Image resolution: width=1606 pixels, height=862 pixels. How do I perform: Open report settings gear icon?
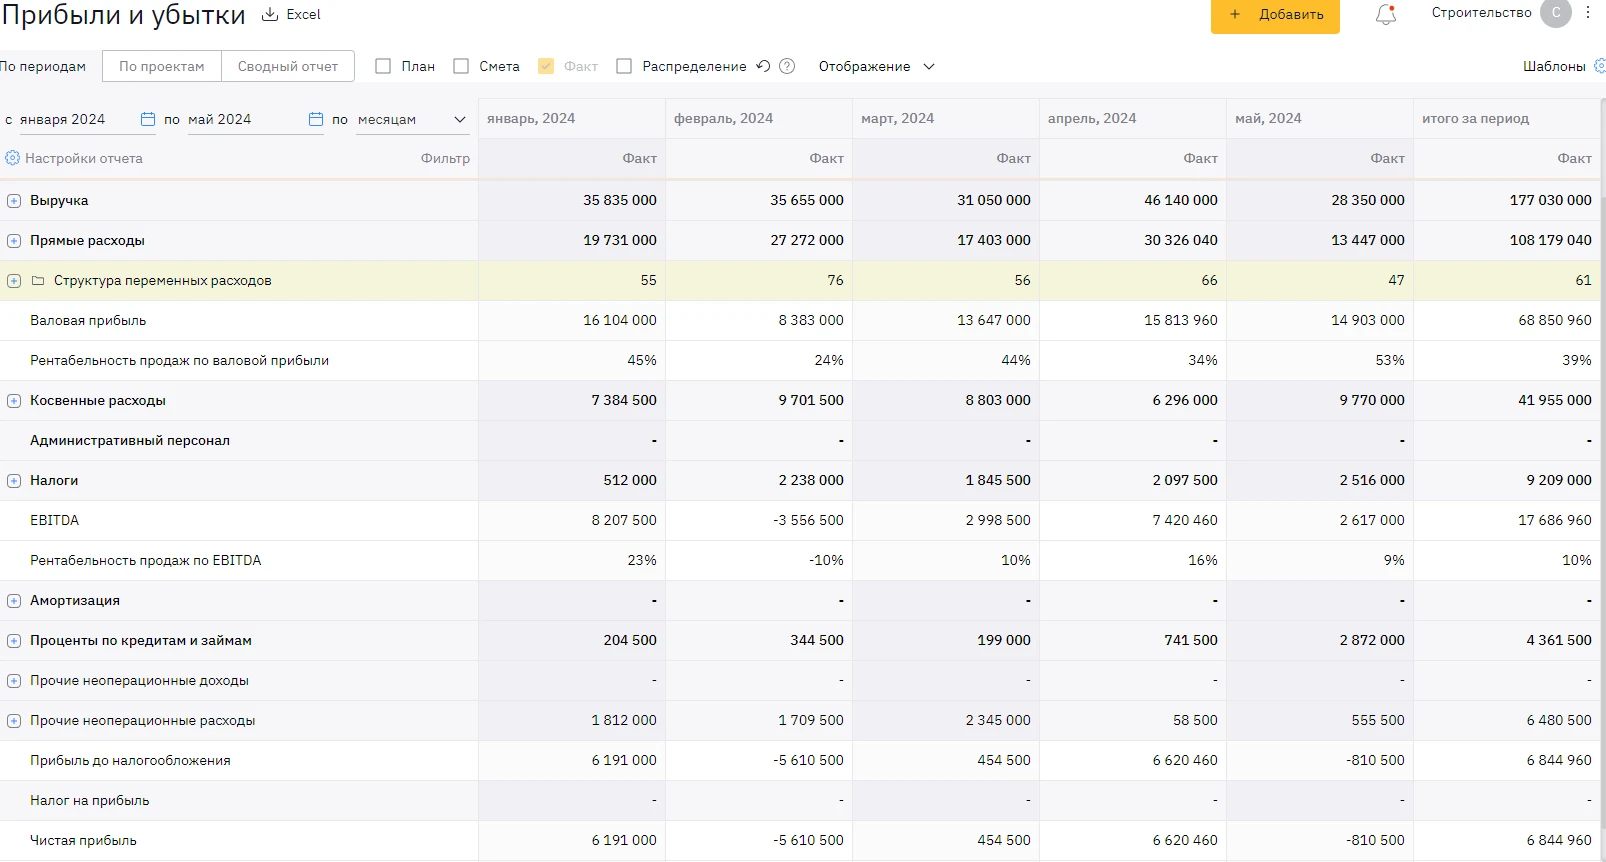(x=12, y=158)
